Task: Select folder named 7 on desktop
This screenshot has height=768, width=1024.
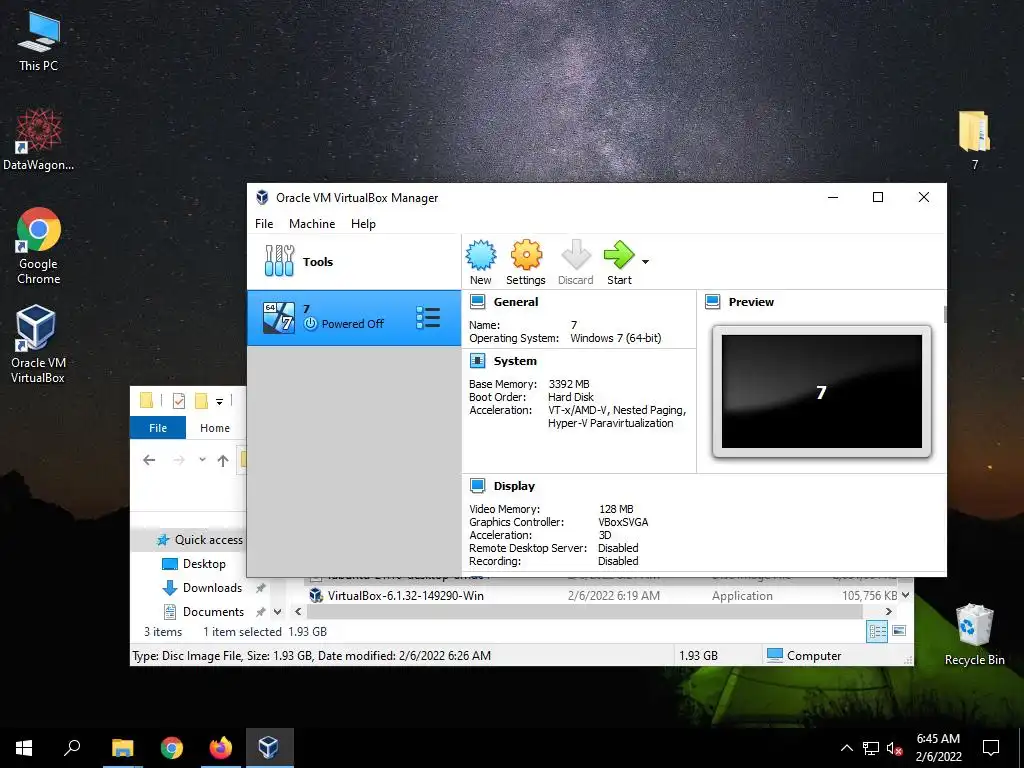Action: coord(974,140)
